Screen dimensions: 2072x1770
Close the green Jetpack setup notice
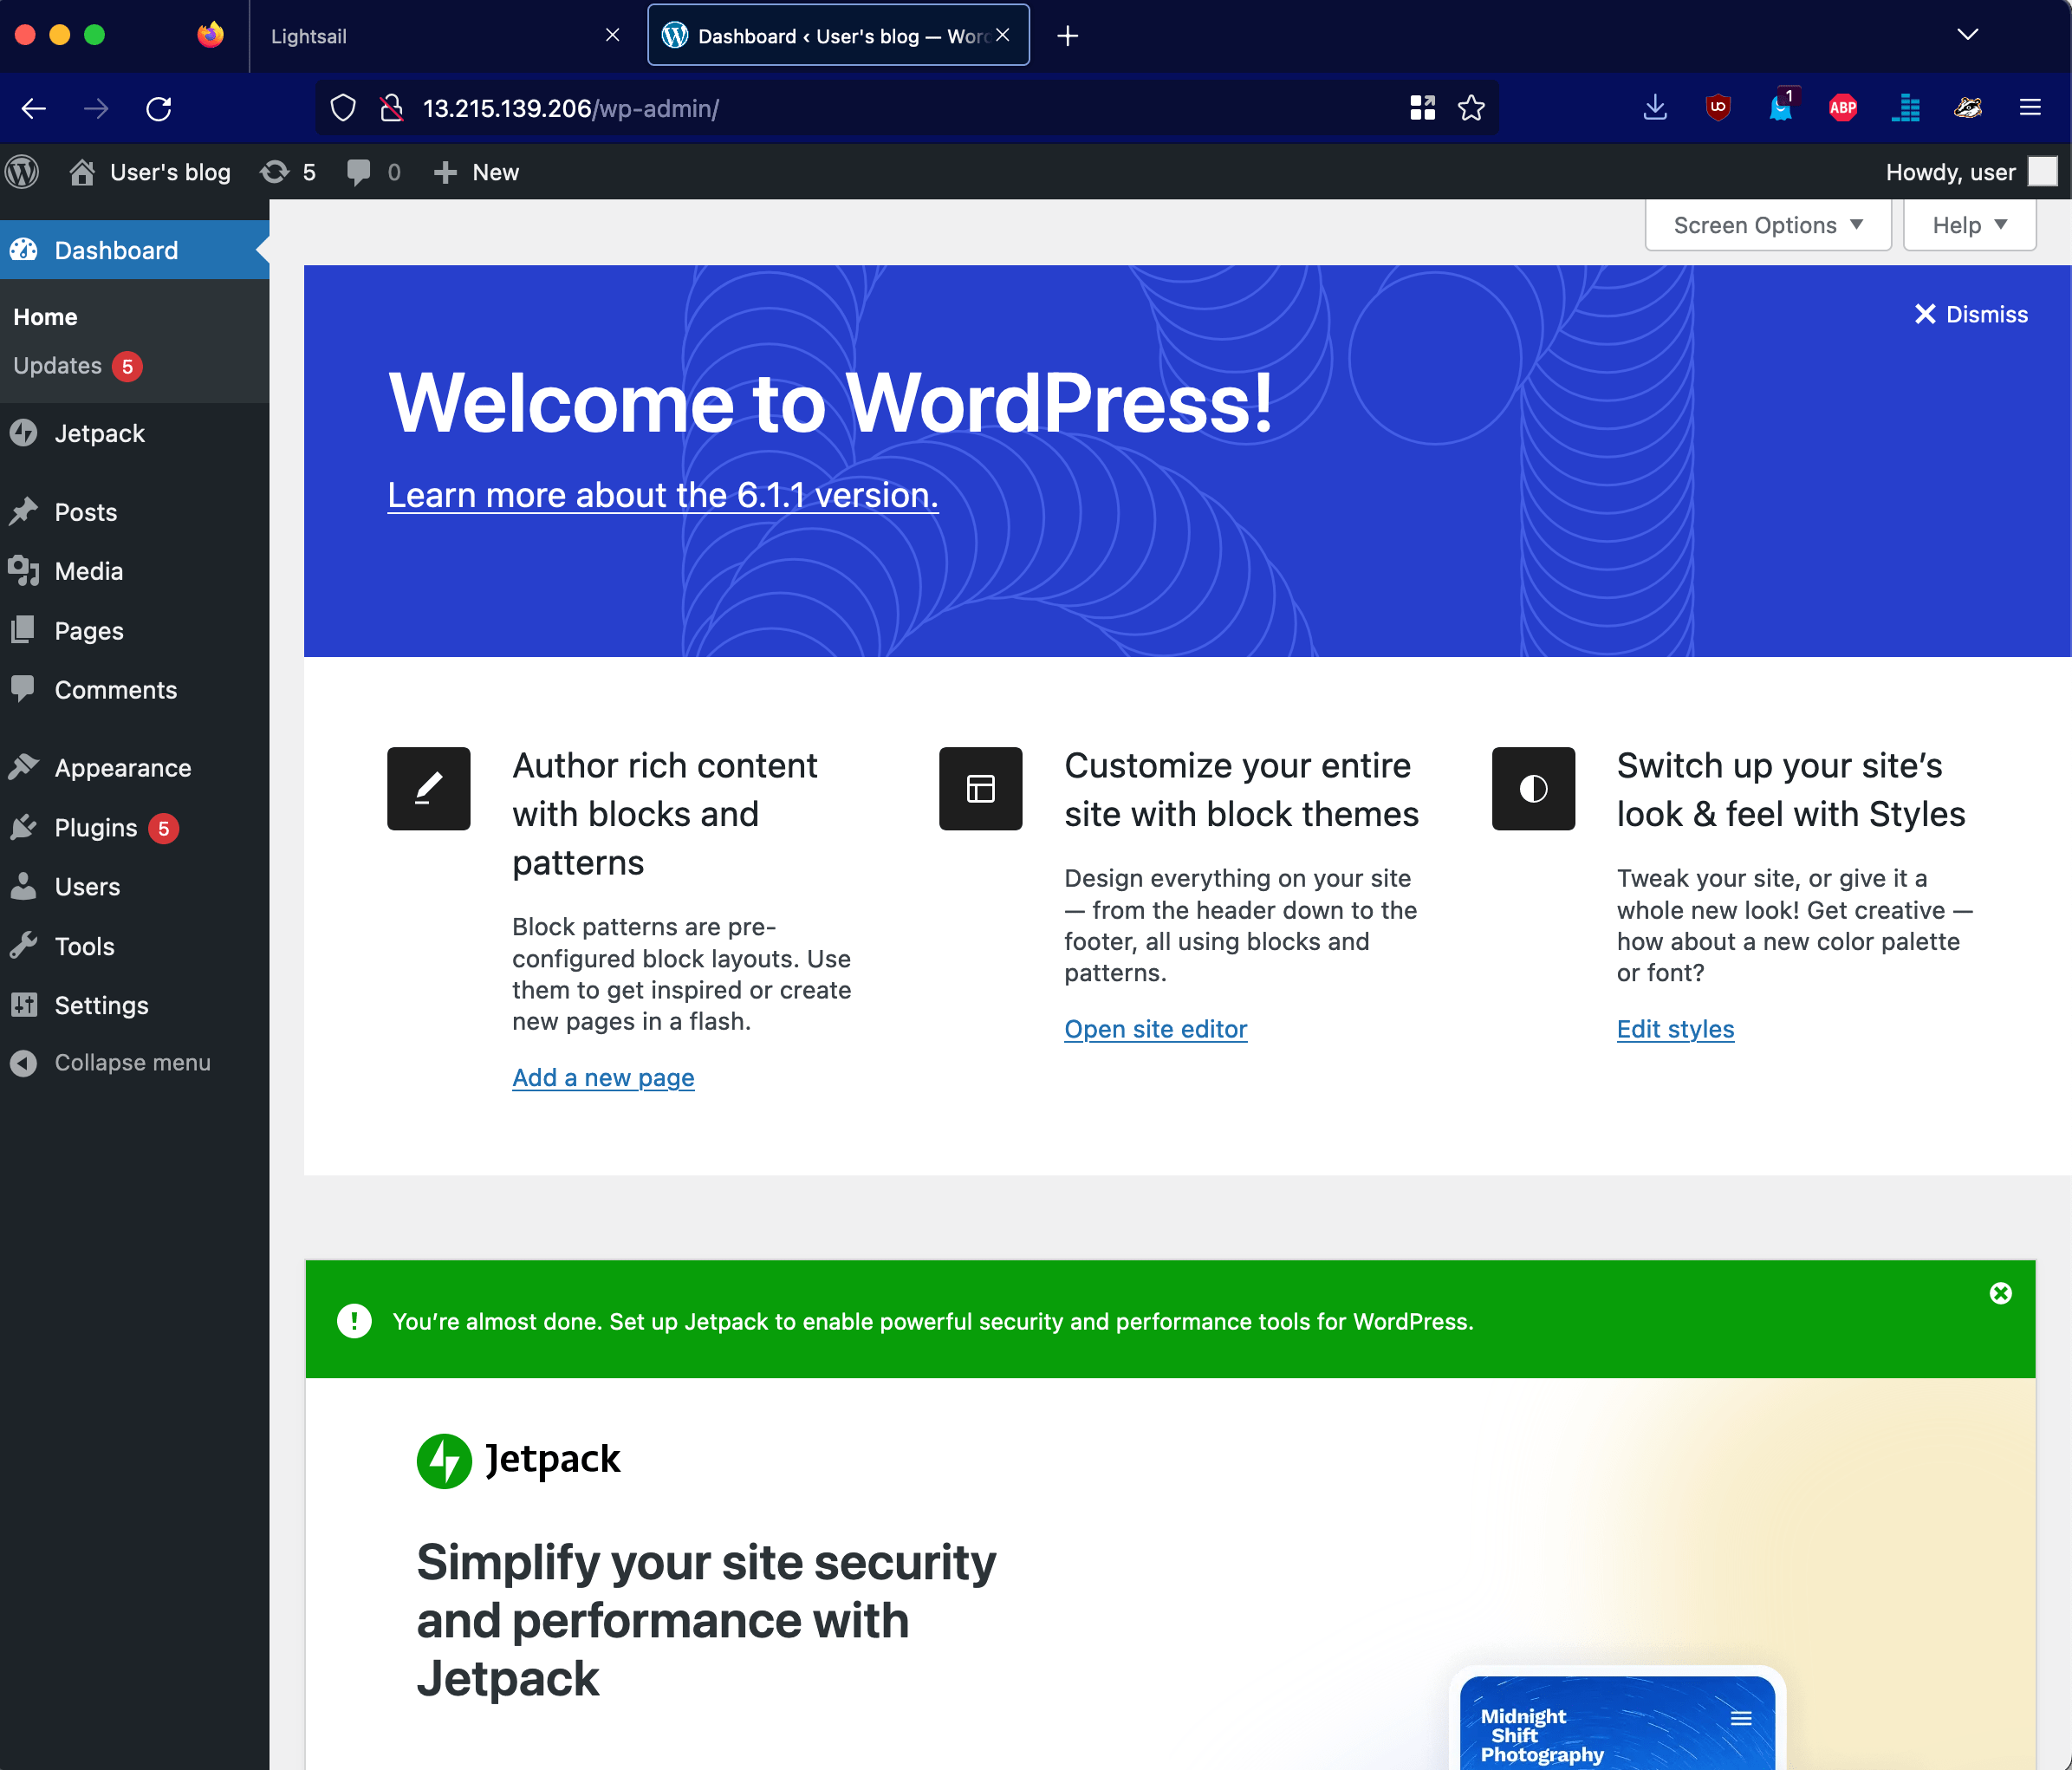click(2000, 1293)
